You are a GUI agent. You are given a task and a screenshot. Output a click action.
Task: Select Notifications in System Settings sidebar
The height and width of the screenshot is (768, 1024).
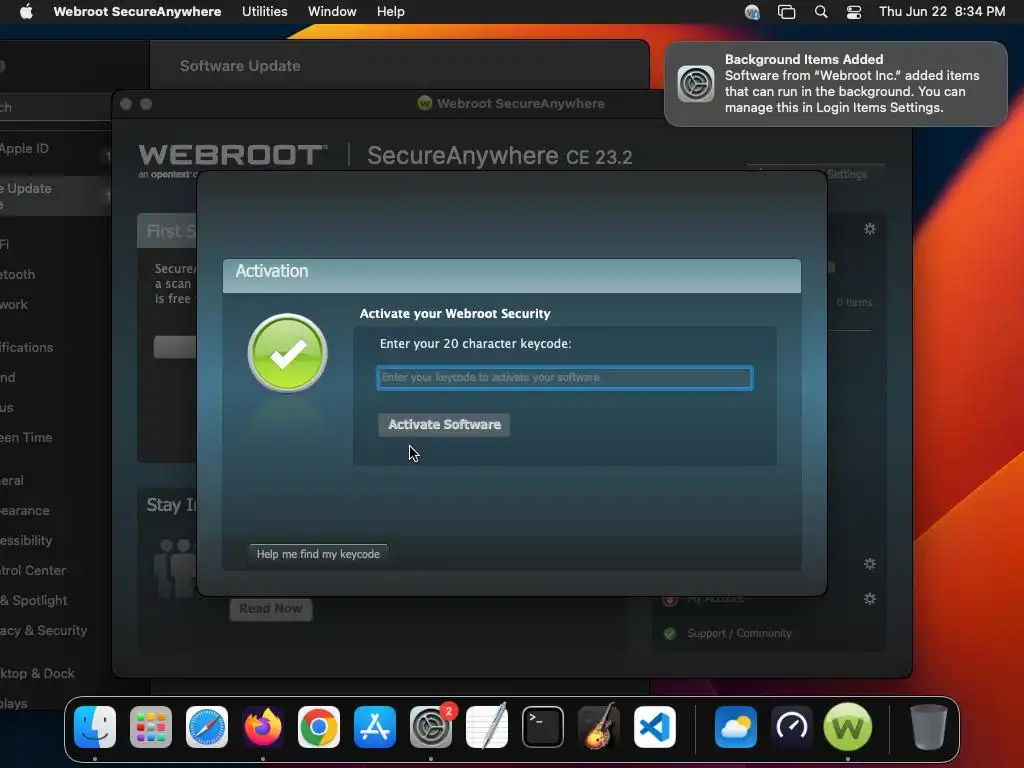27,347
